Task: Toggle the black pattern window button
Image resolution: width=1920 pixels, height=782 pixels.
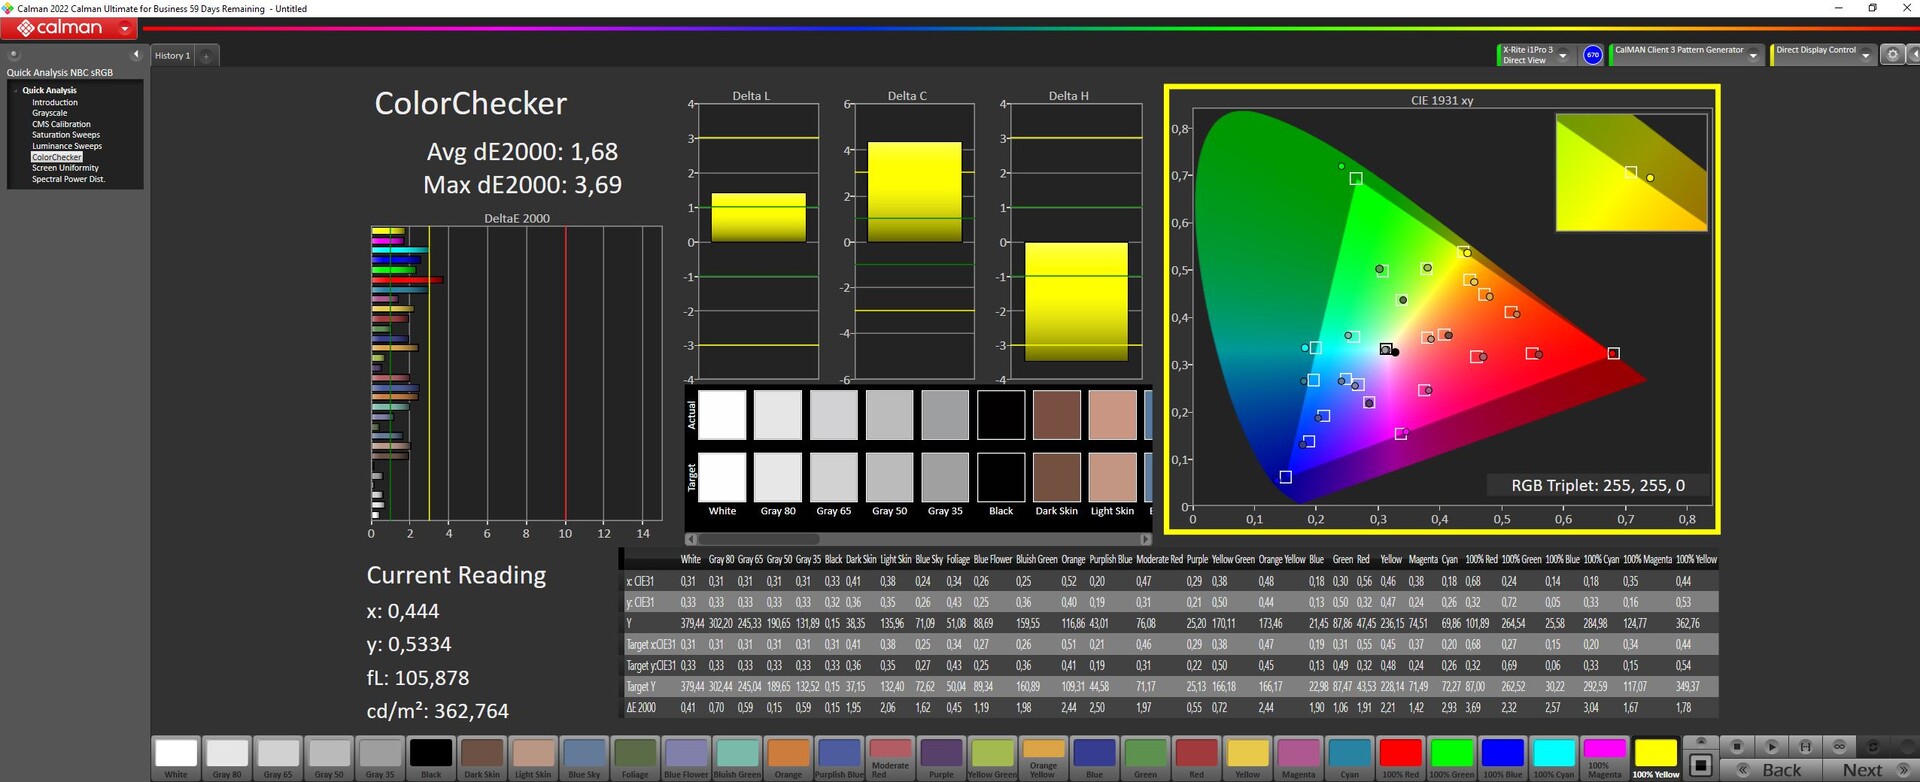Action: 1700,765
